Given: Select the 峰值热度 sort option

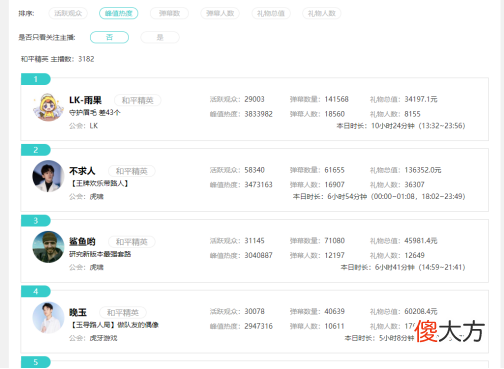Looking at the screenshot, I should tap(119, 13).
